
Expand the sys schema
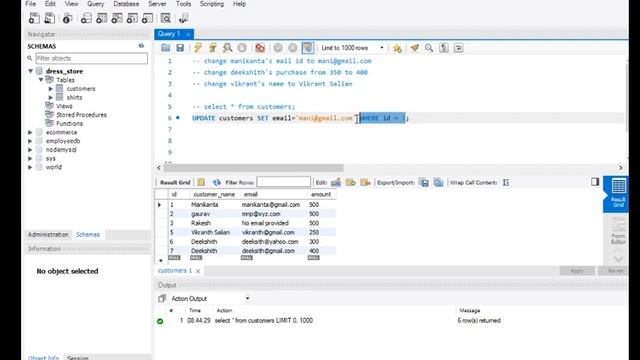tap(30, 158)
